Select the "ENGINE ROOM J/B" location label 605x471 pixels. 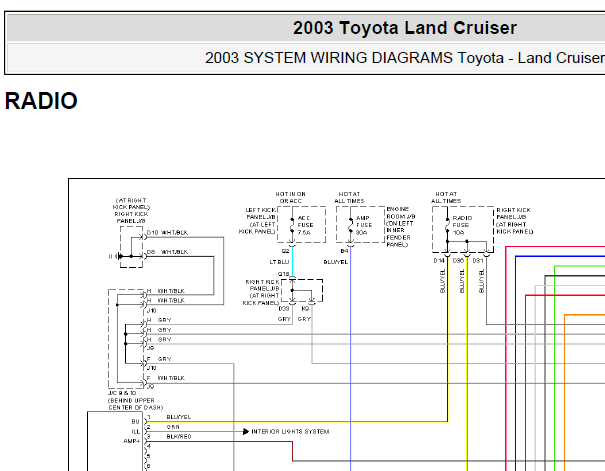401,227
